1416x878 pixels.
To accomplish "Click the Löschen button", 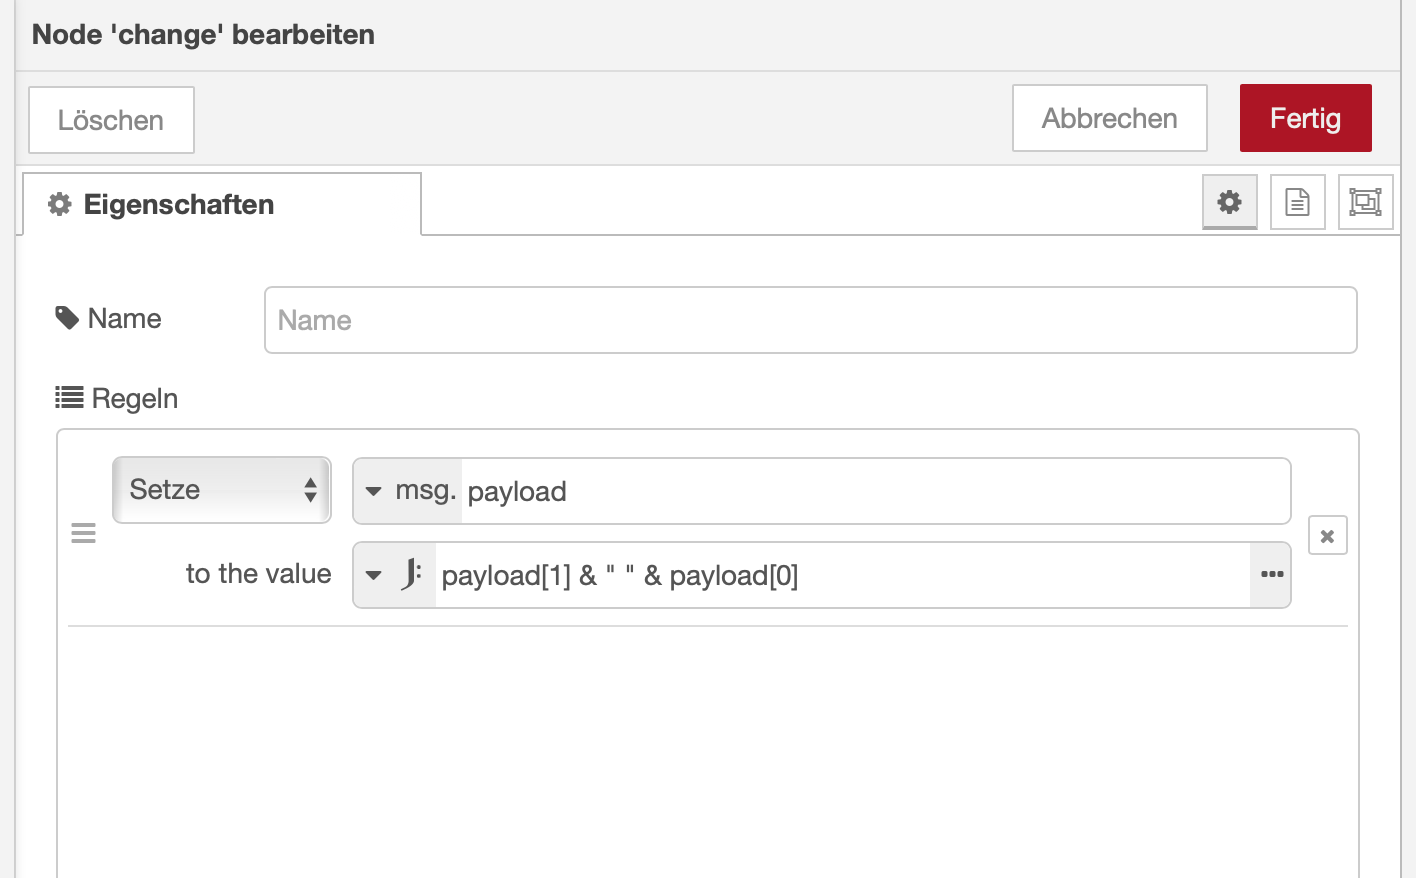I will click(111, 120).
